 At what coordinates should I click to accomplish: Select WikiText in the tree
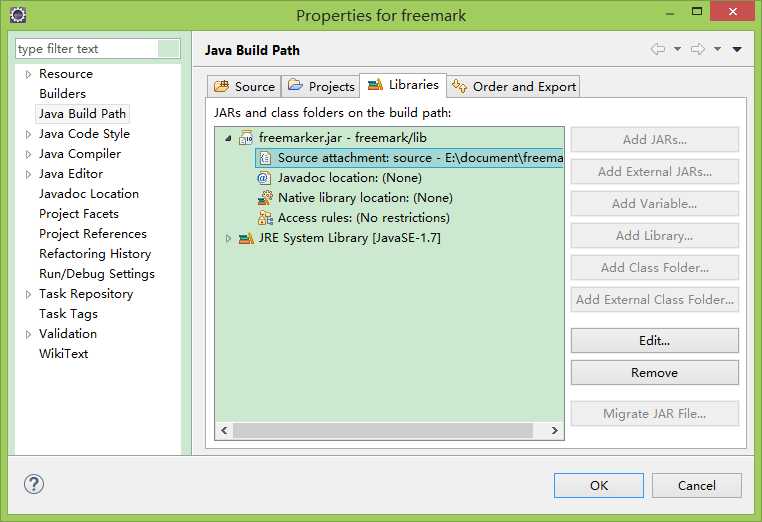point(63,354)
